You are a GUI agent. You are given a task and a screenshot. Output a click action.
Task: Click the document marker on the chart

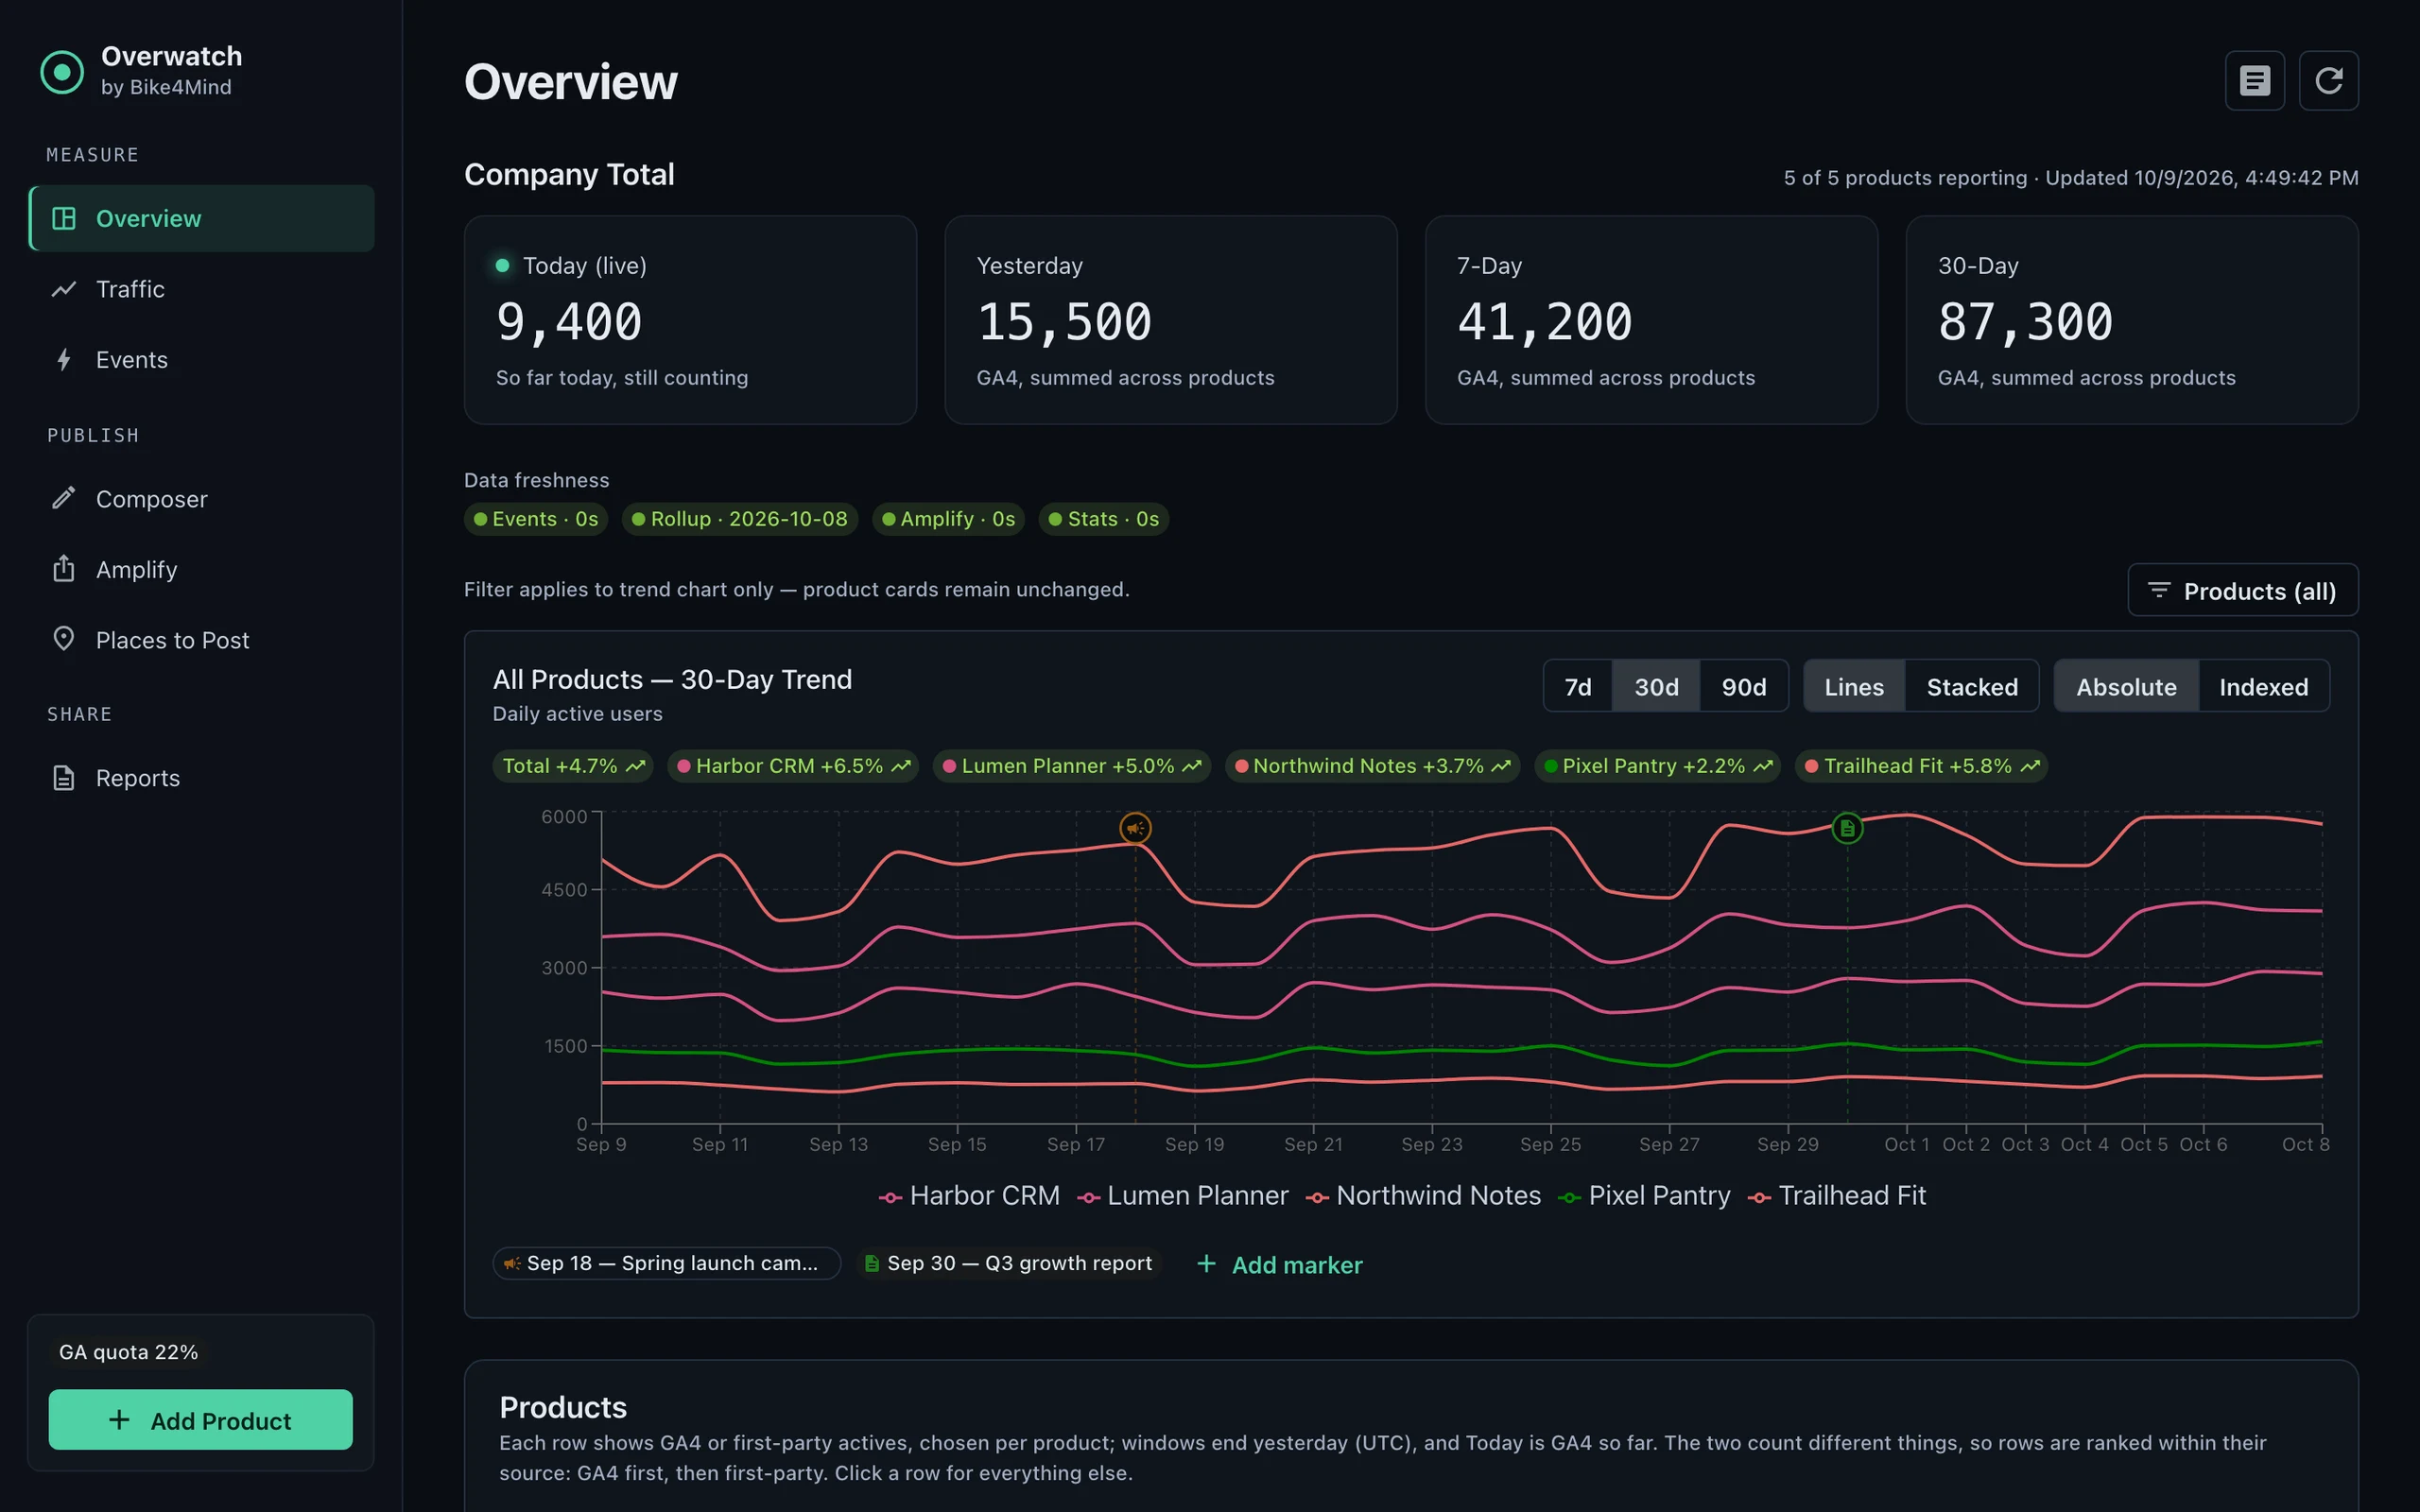[1847, 828]
